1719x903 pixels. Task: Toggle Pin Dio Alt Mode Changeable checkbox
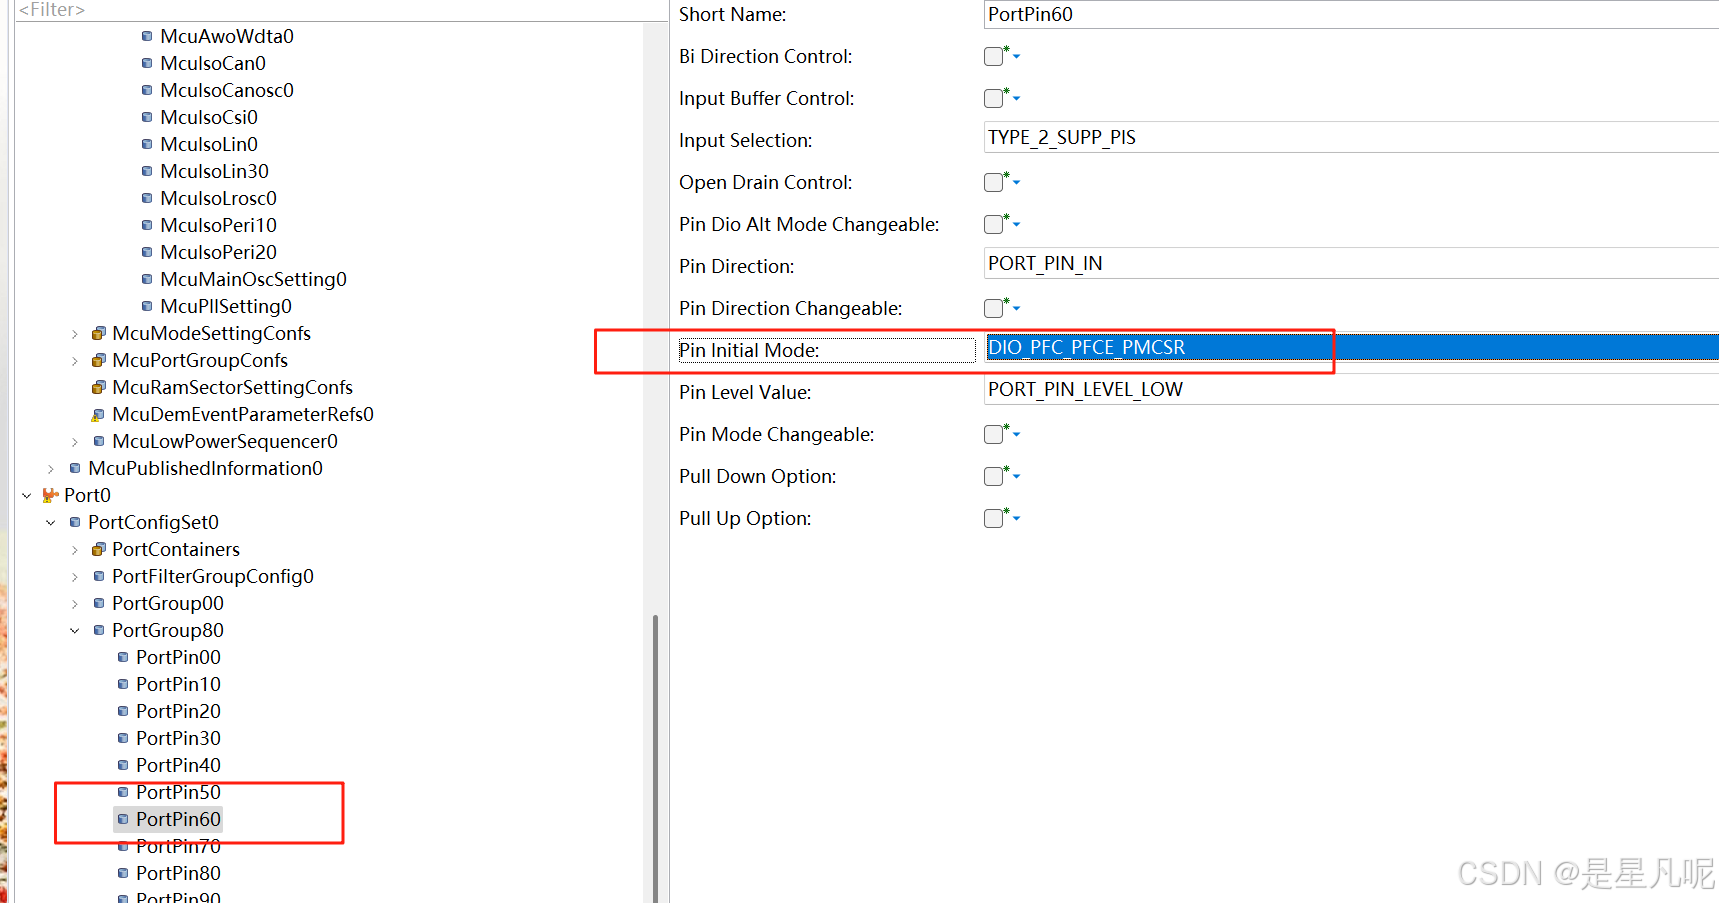tap(993, 225)
